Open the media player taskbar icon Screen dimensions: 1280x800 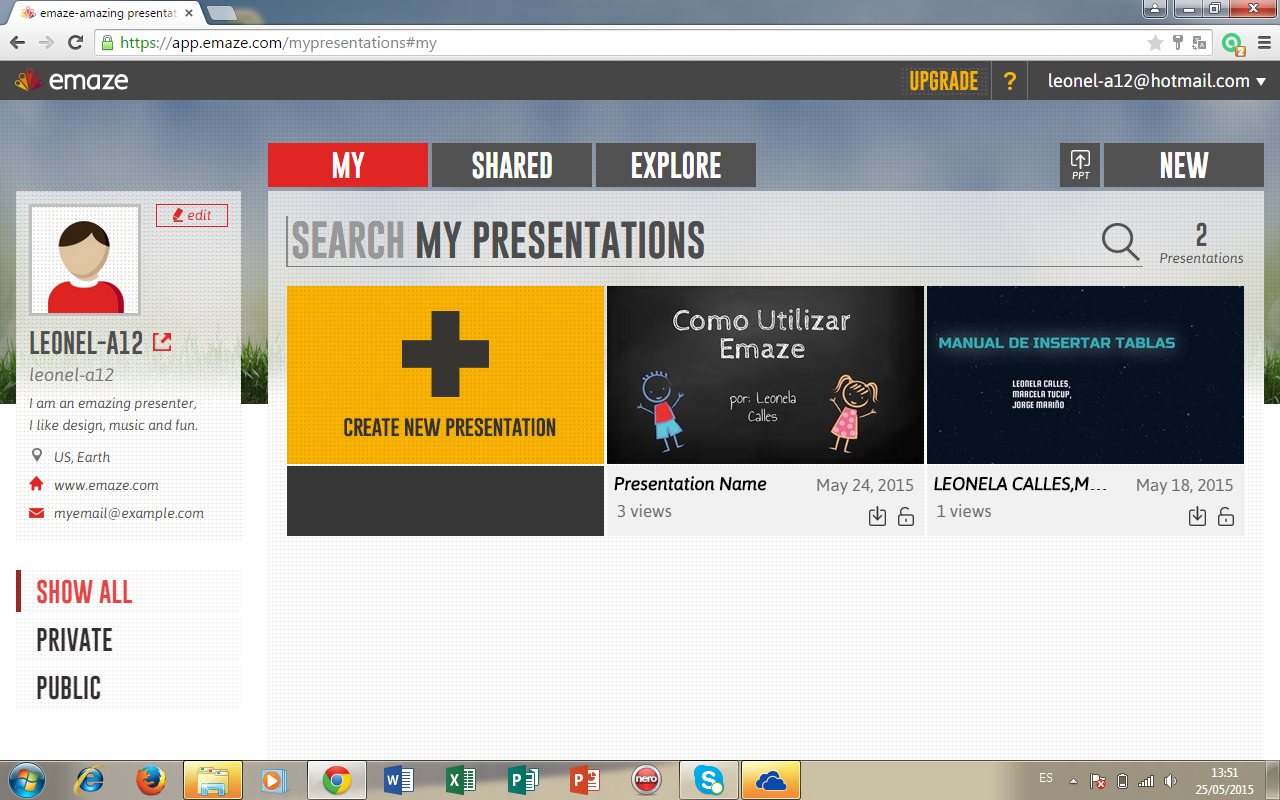click(x=274, y=780)
